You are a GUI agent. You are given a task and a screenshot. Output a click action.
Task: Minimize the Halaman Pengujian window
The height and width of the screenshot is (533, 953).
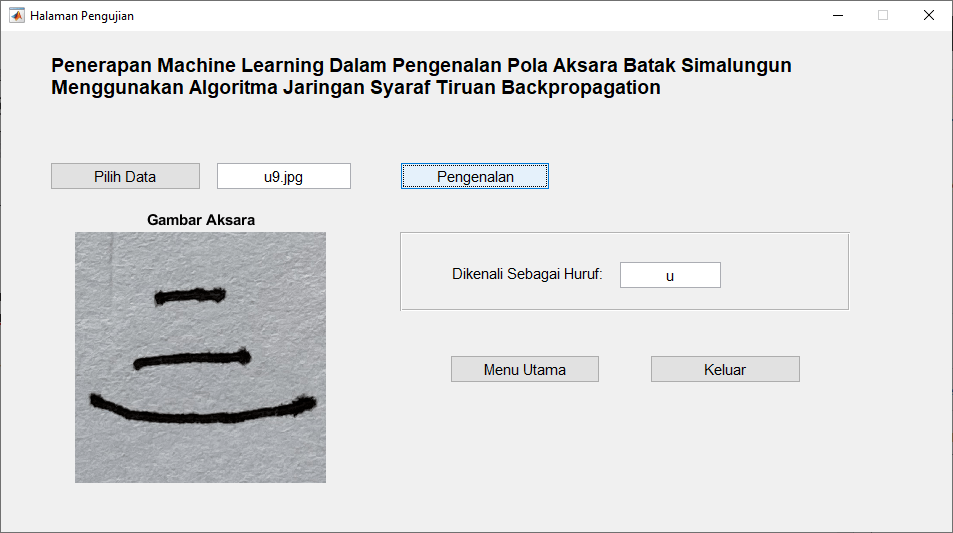coord(837,15)
